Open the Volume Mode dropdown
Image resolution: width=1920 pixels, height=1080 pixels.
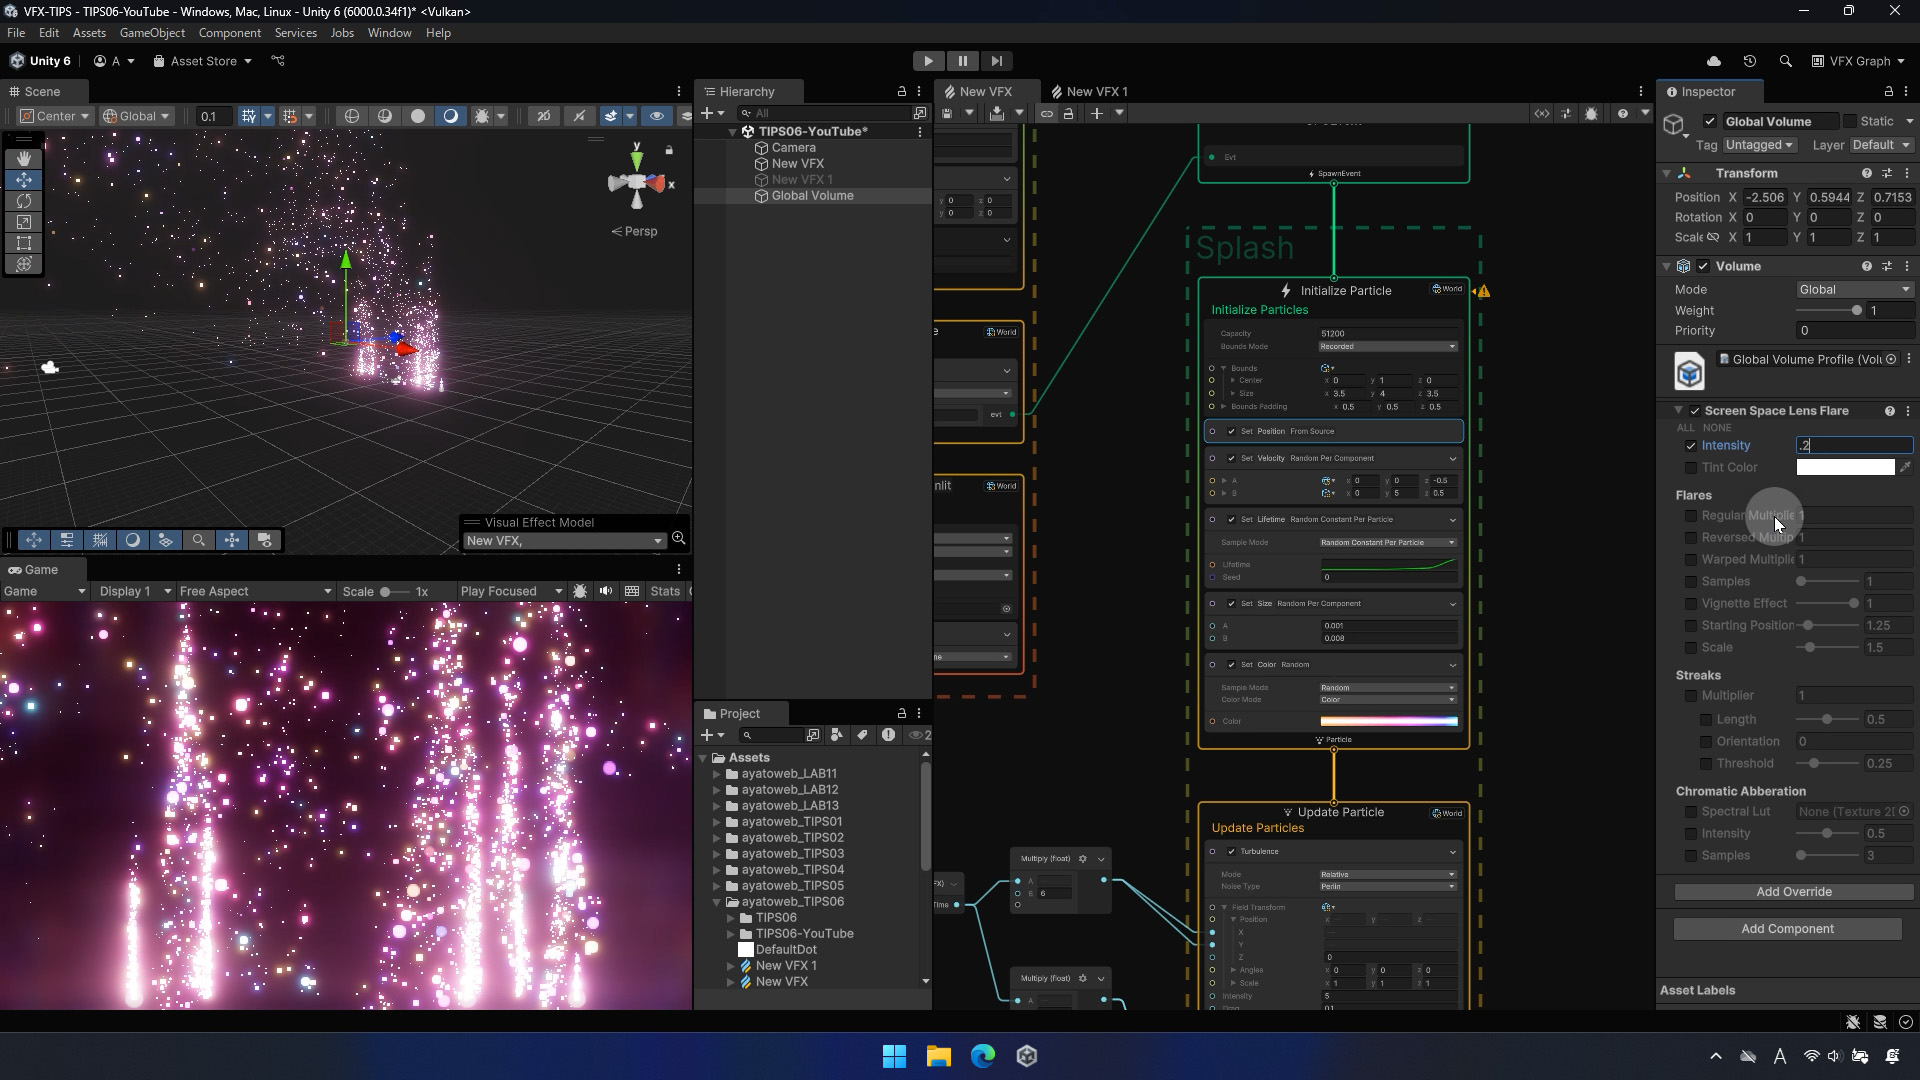tap(1854, 289)
